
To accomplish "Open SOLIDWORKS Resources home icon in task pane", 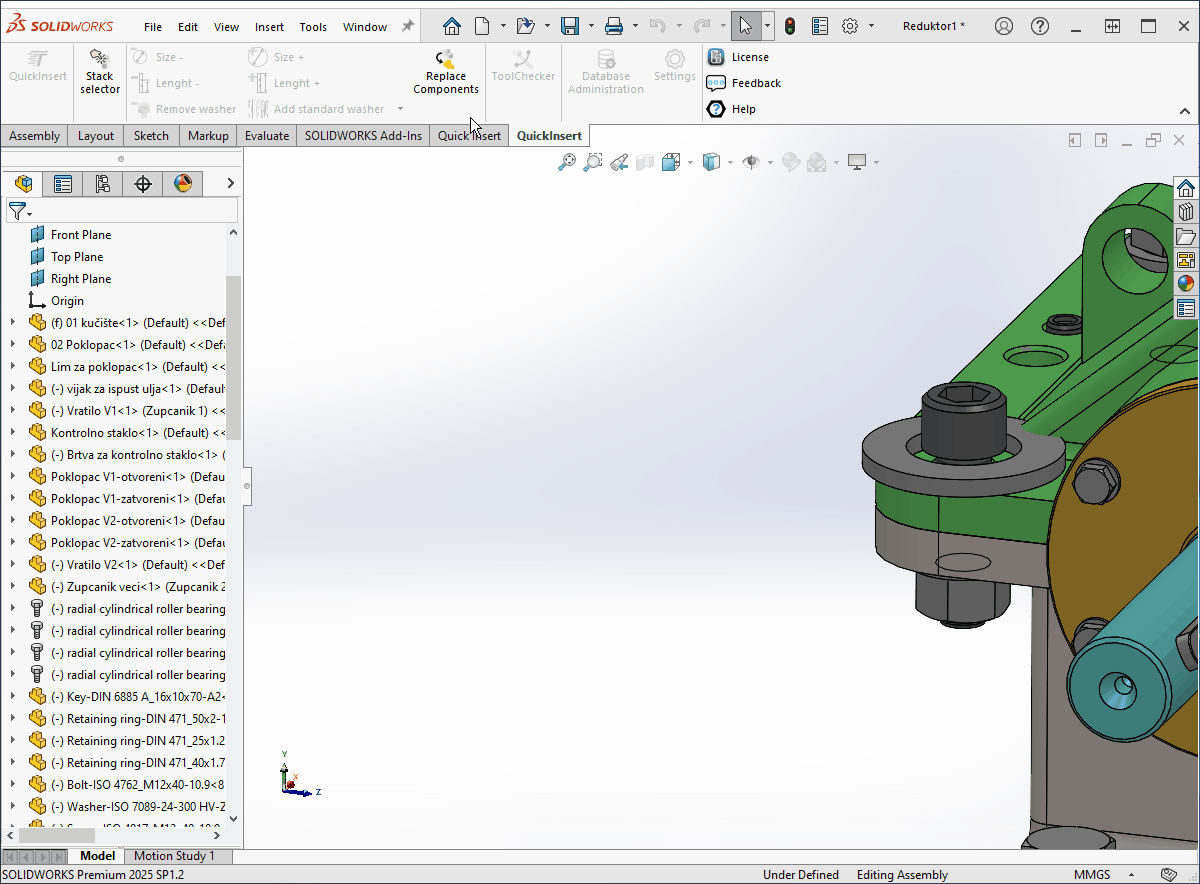I will (x=1186, y=188).
